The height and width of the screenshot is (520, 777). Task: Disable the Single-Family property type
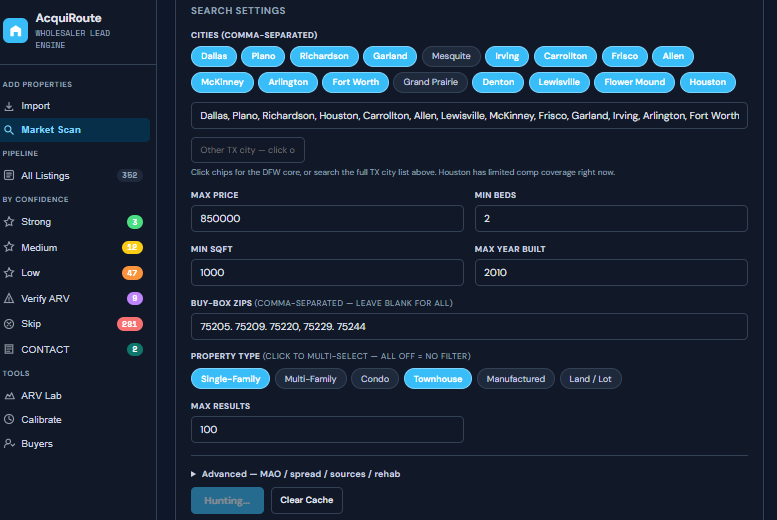[x=230, y=379]
